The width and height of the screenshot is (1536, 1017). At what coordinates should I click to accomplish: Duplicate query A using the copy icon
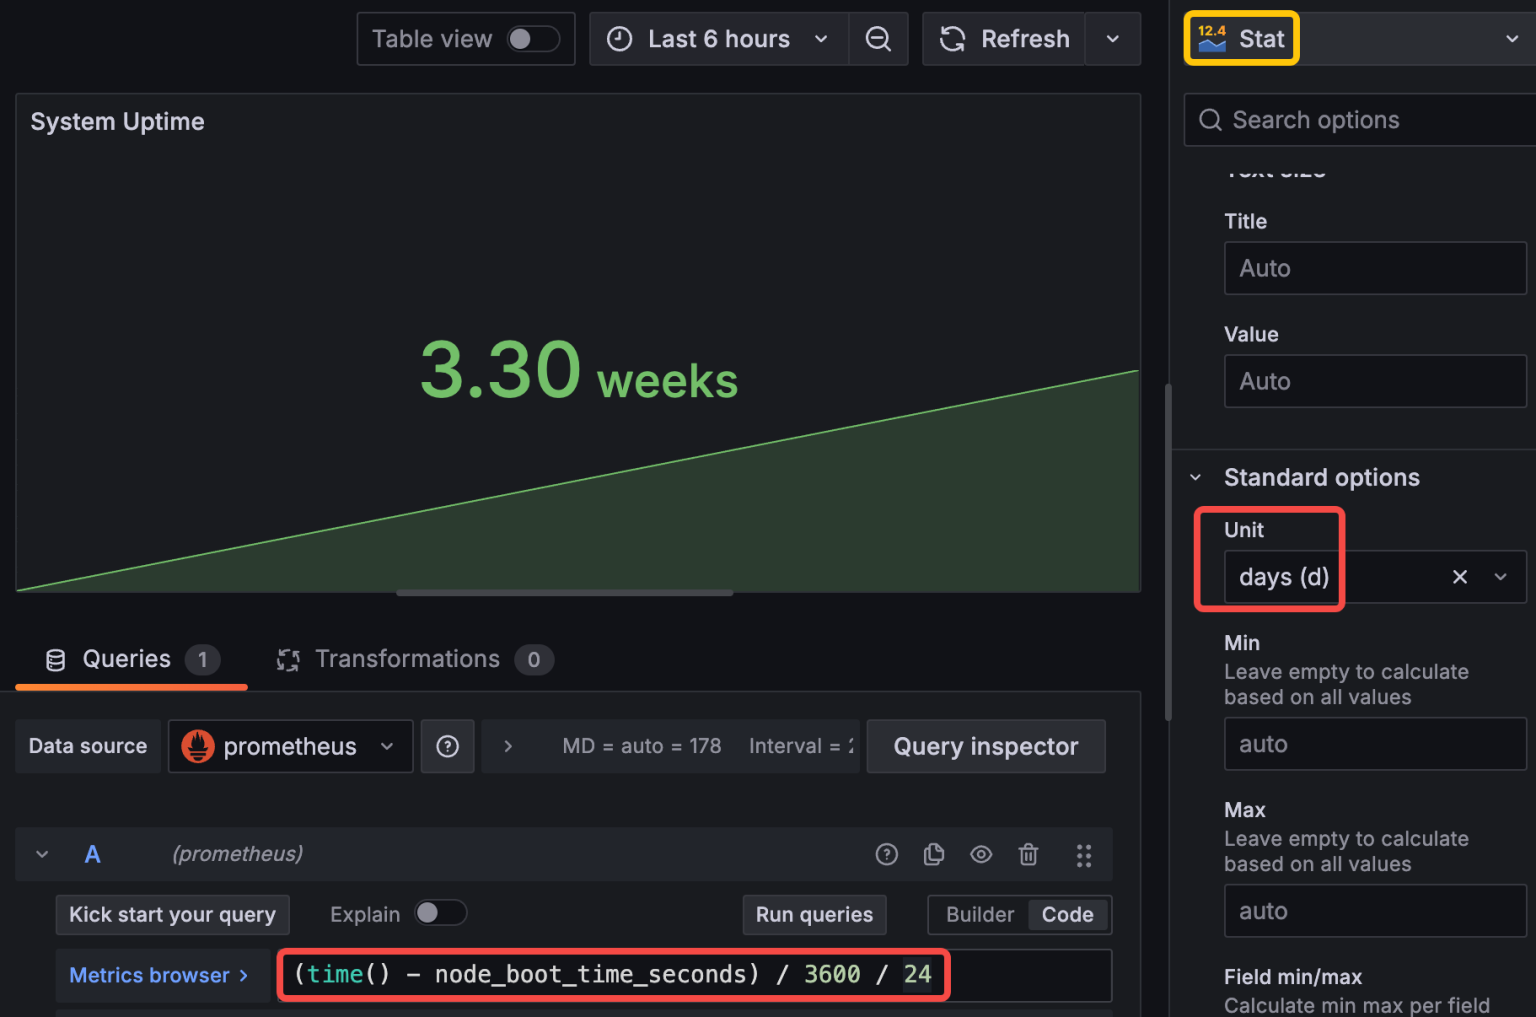click(934, 854)
